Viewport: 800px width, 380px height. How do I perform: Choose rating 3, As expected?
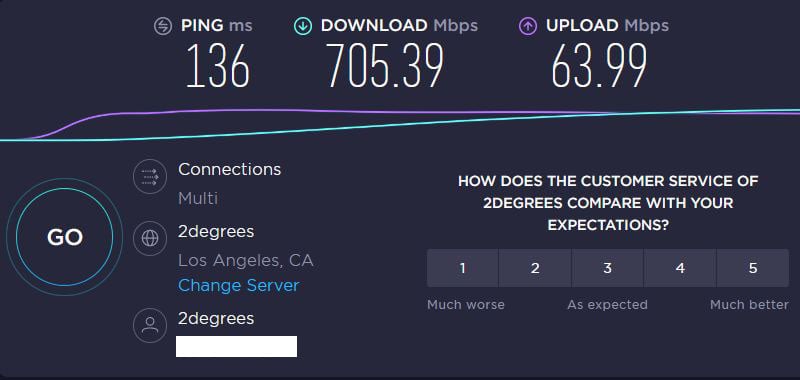[x=608, y=268]
